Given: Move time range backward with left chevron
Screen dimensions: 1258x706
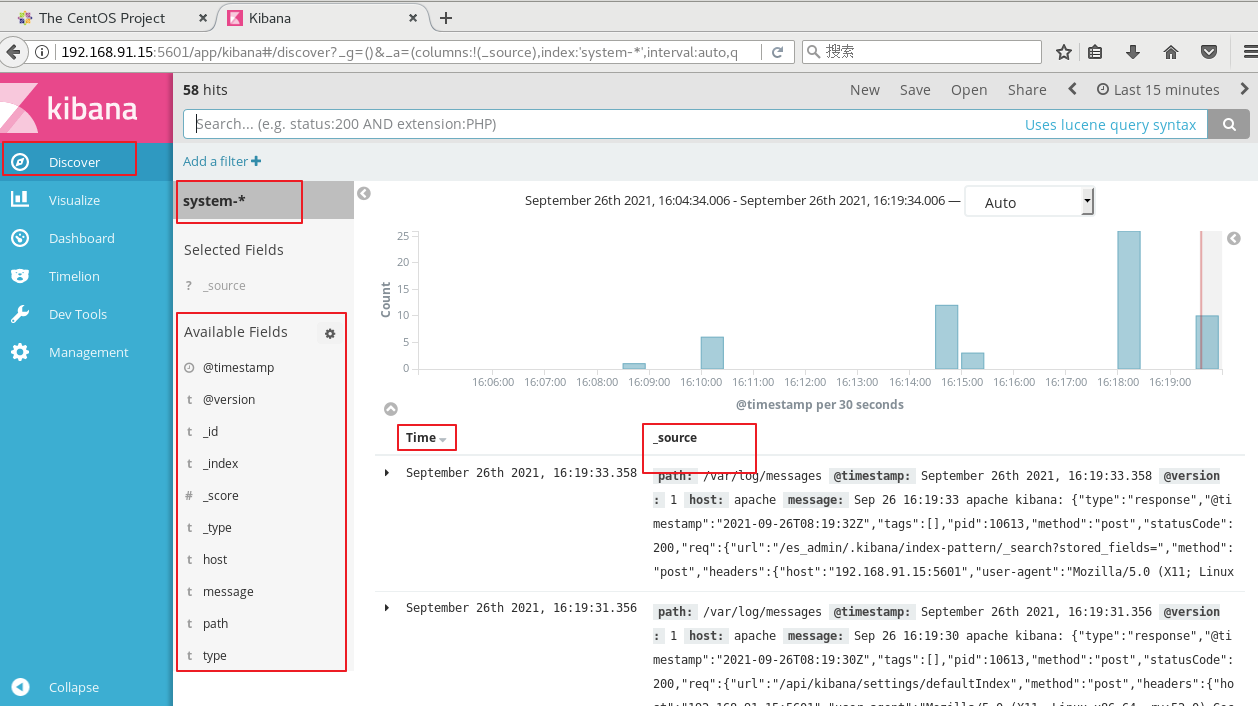Looking at the screenshot, I should (x=1072, y=89).
